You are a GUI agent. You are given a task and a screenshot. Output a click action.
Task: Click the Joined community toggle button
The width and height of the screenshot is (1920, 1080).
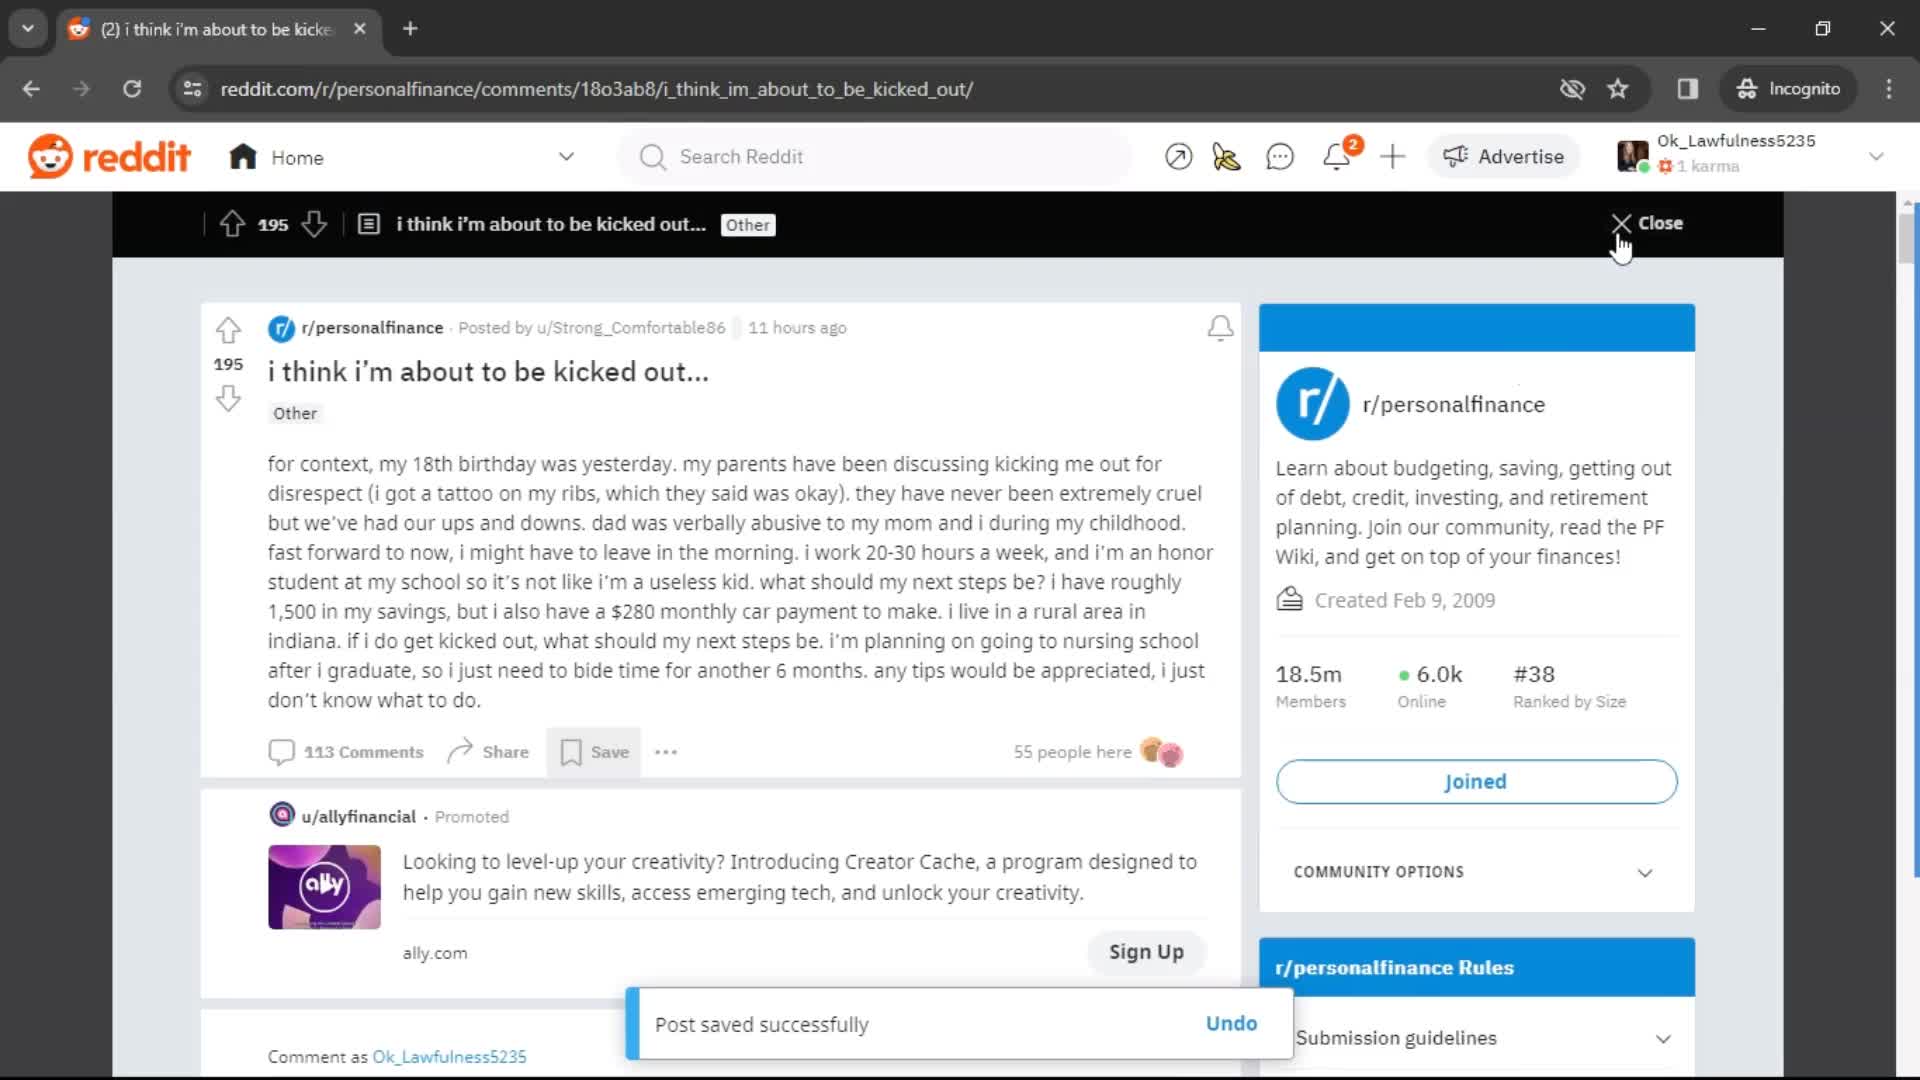[1476, 781]
